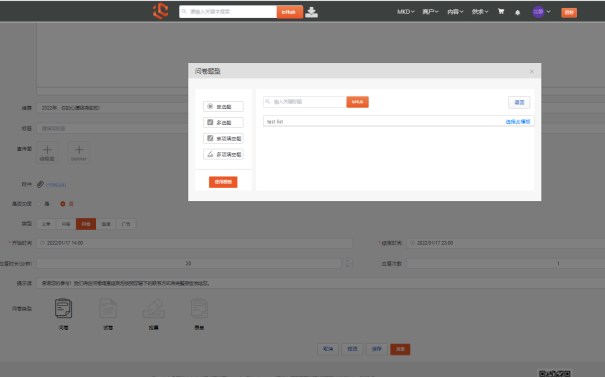Switch to the second type tab
This screenshot has width=605, height=378.
pyautogui.click(x=66, y=224)
